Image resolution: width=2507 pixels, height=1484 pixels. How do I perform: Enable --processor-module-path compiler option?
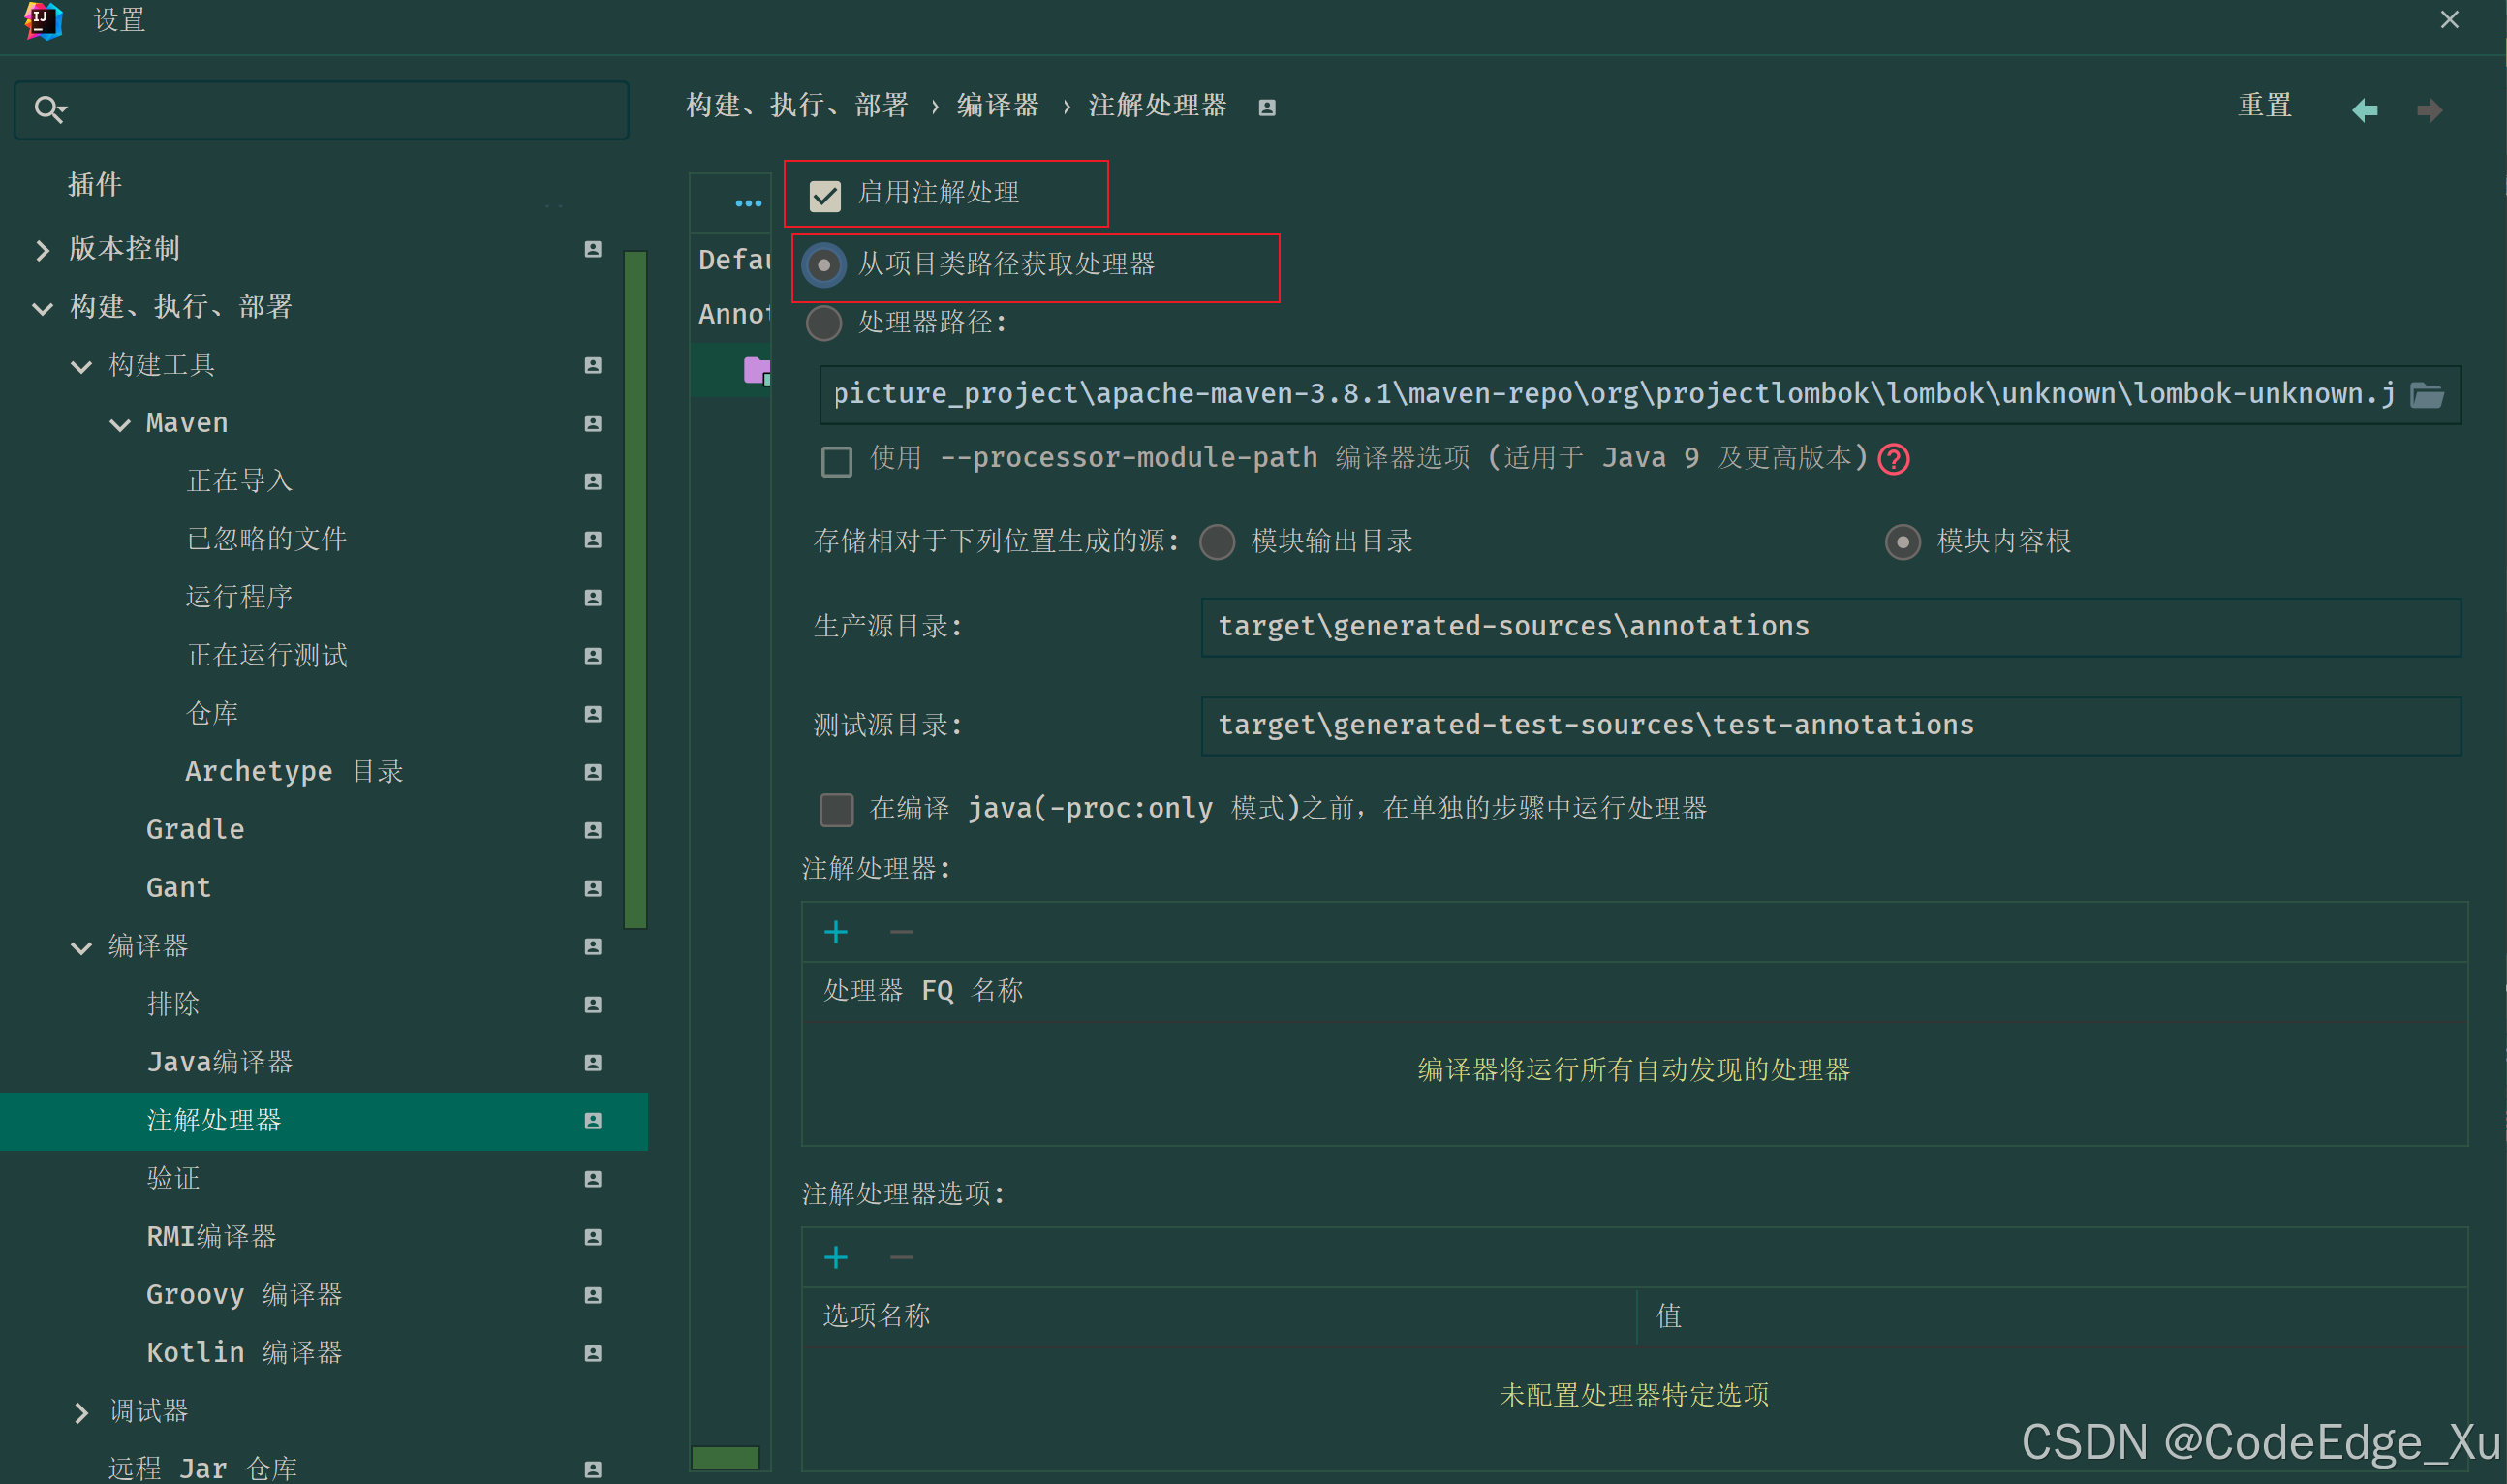pyautogui.click(x=836, y=461)
